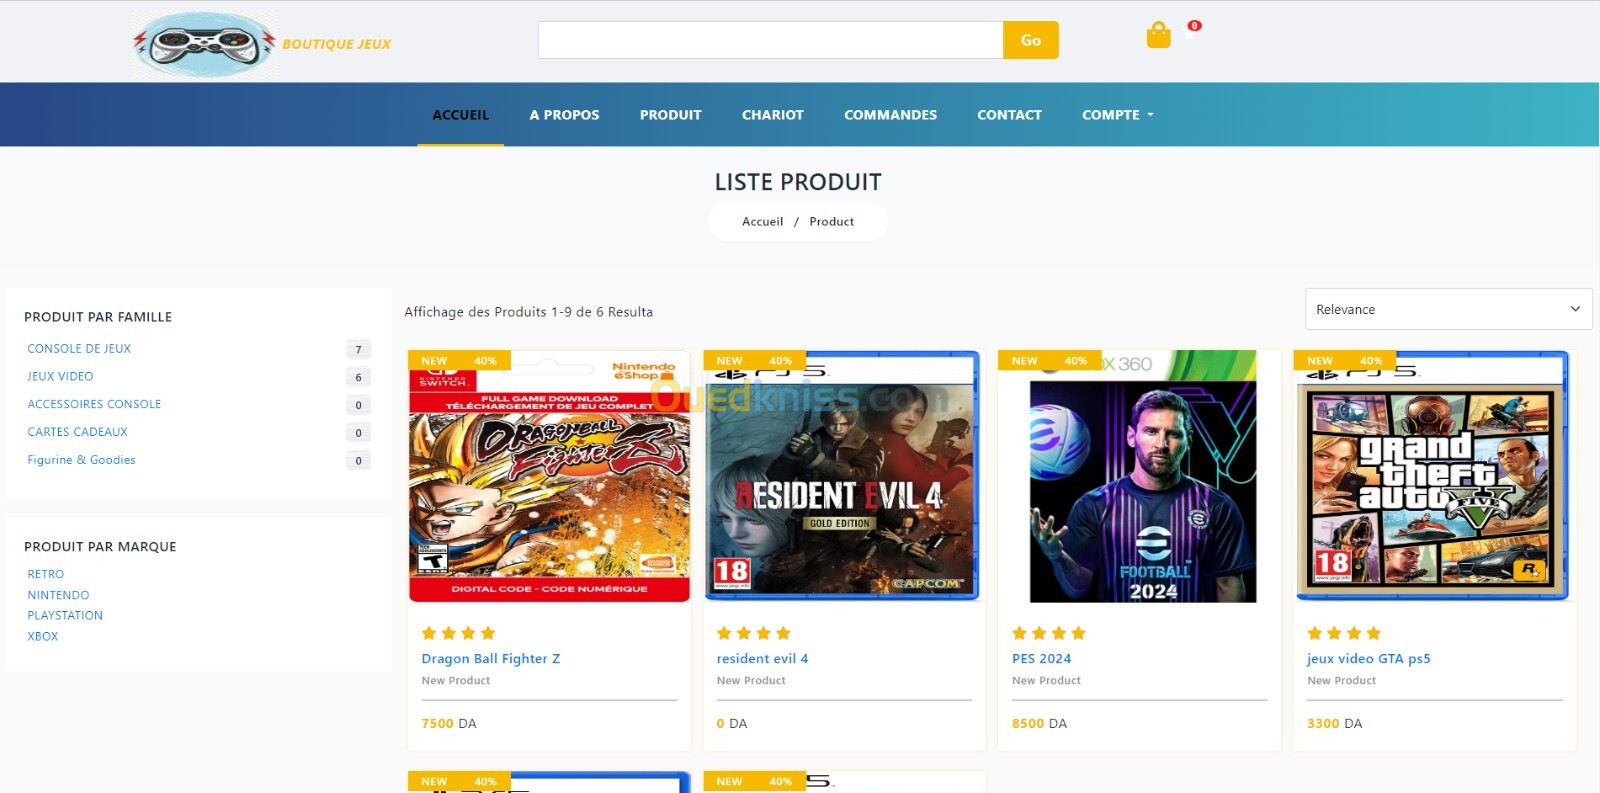The image size is (1600, 793).
Task: Filter by JEUX VIDEO family
Action: click(60, 377)
